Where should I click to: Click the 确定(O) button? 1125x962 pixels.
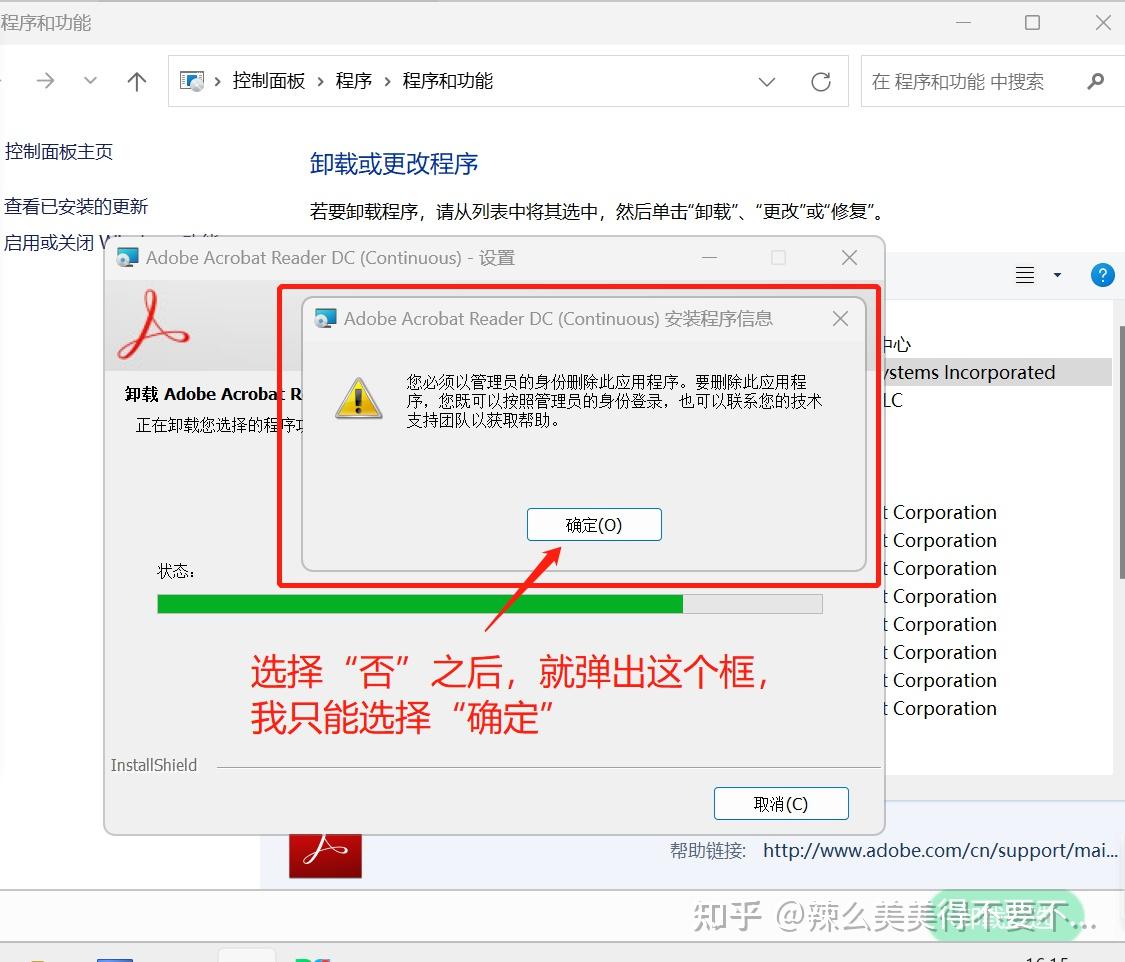(594, 524)
